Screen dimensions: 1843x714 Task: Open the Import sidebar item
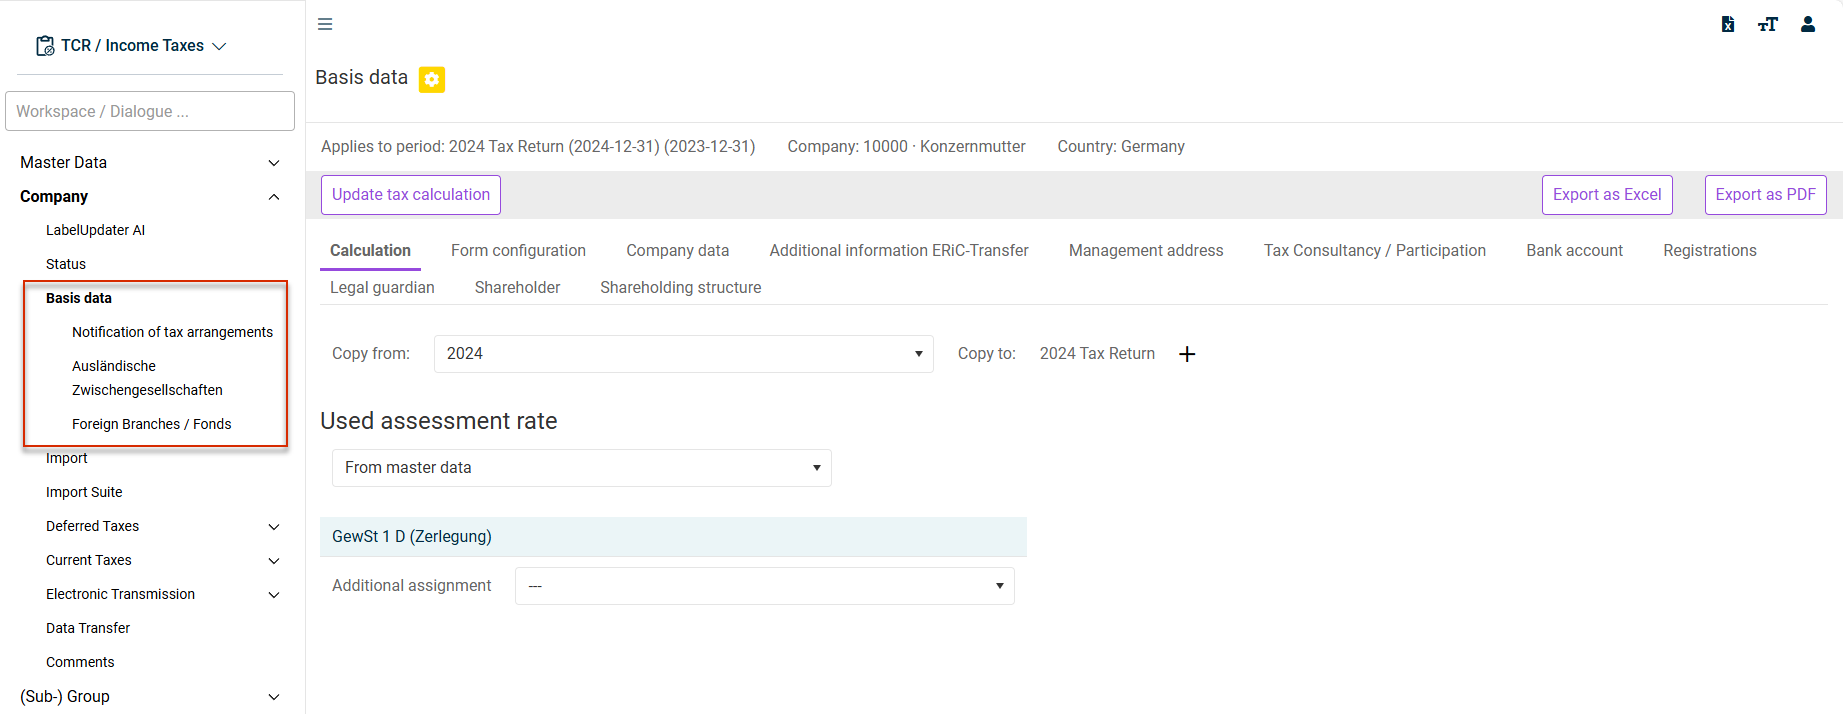click(x=67, y=458)
